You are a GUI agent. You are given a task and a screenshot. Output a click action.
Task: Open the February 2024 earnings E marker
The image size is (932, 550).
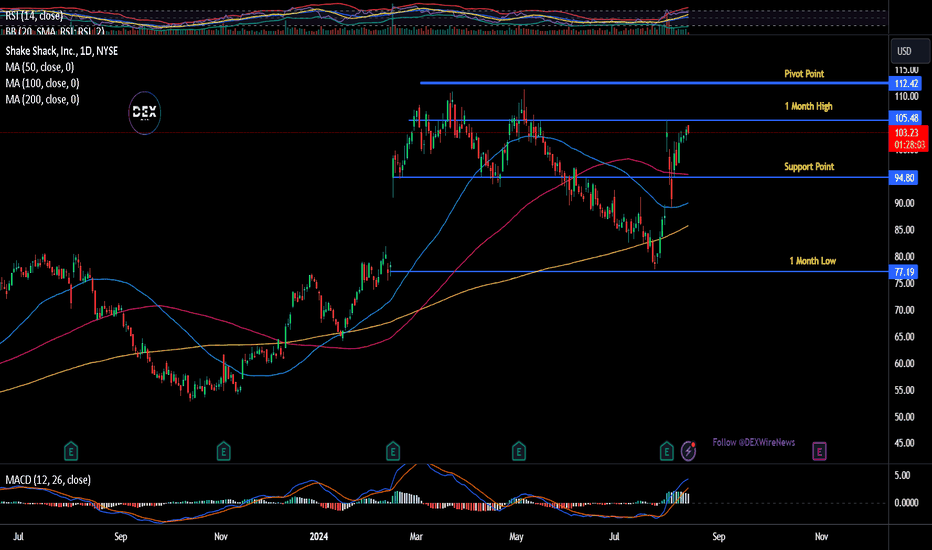click(x=393, y=451)
